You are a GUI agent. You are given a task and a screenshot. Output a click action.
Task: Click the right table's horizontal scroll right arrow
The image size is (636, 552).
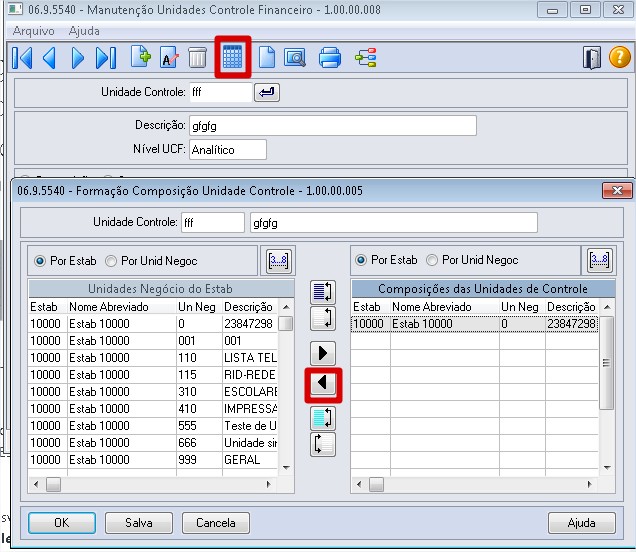(x=589, y=484)
